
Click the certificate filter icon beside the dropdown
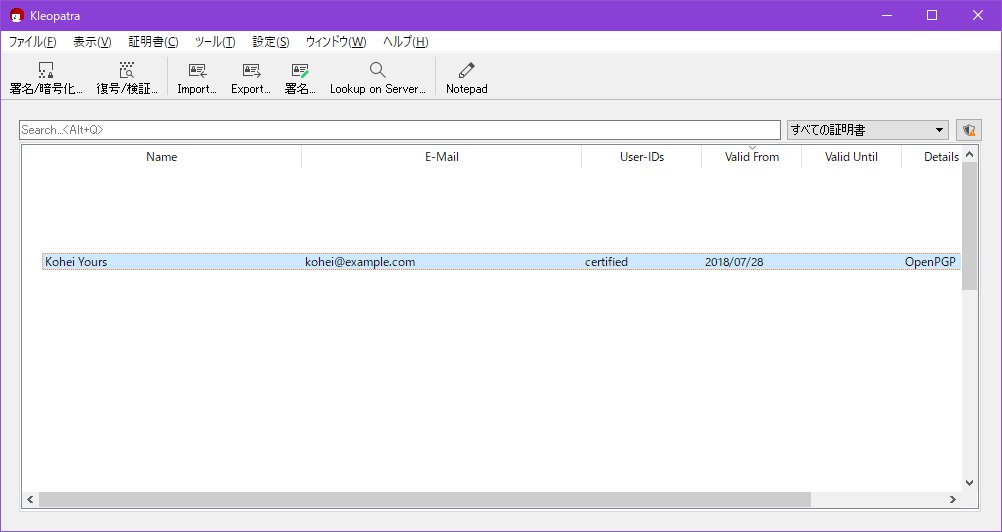(968, 130)
